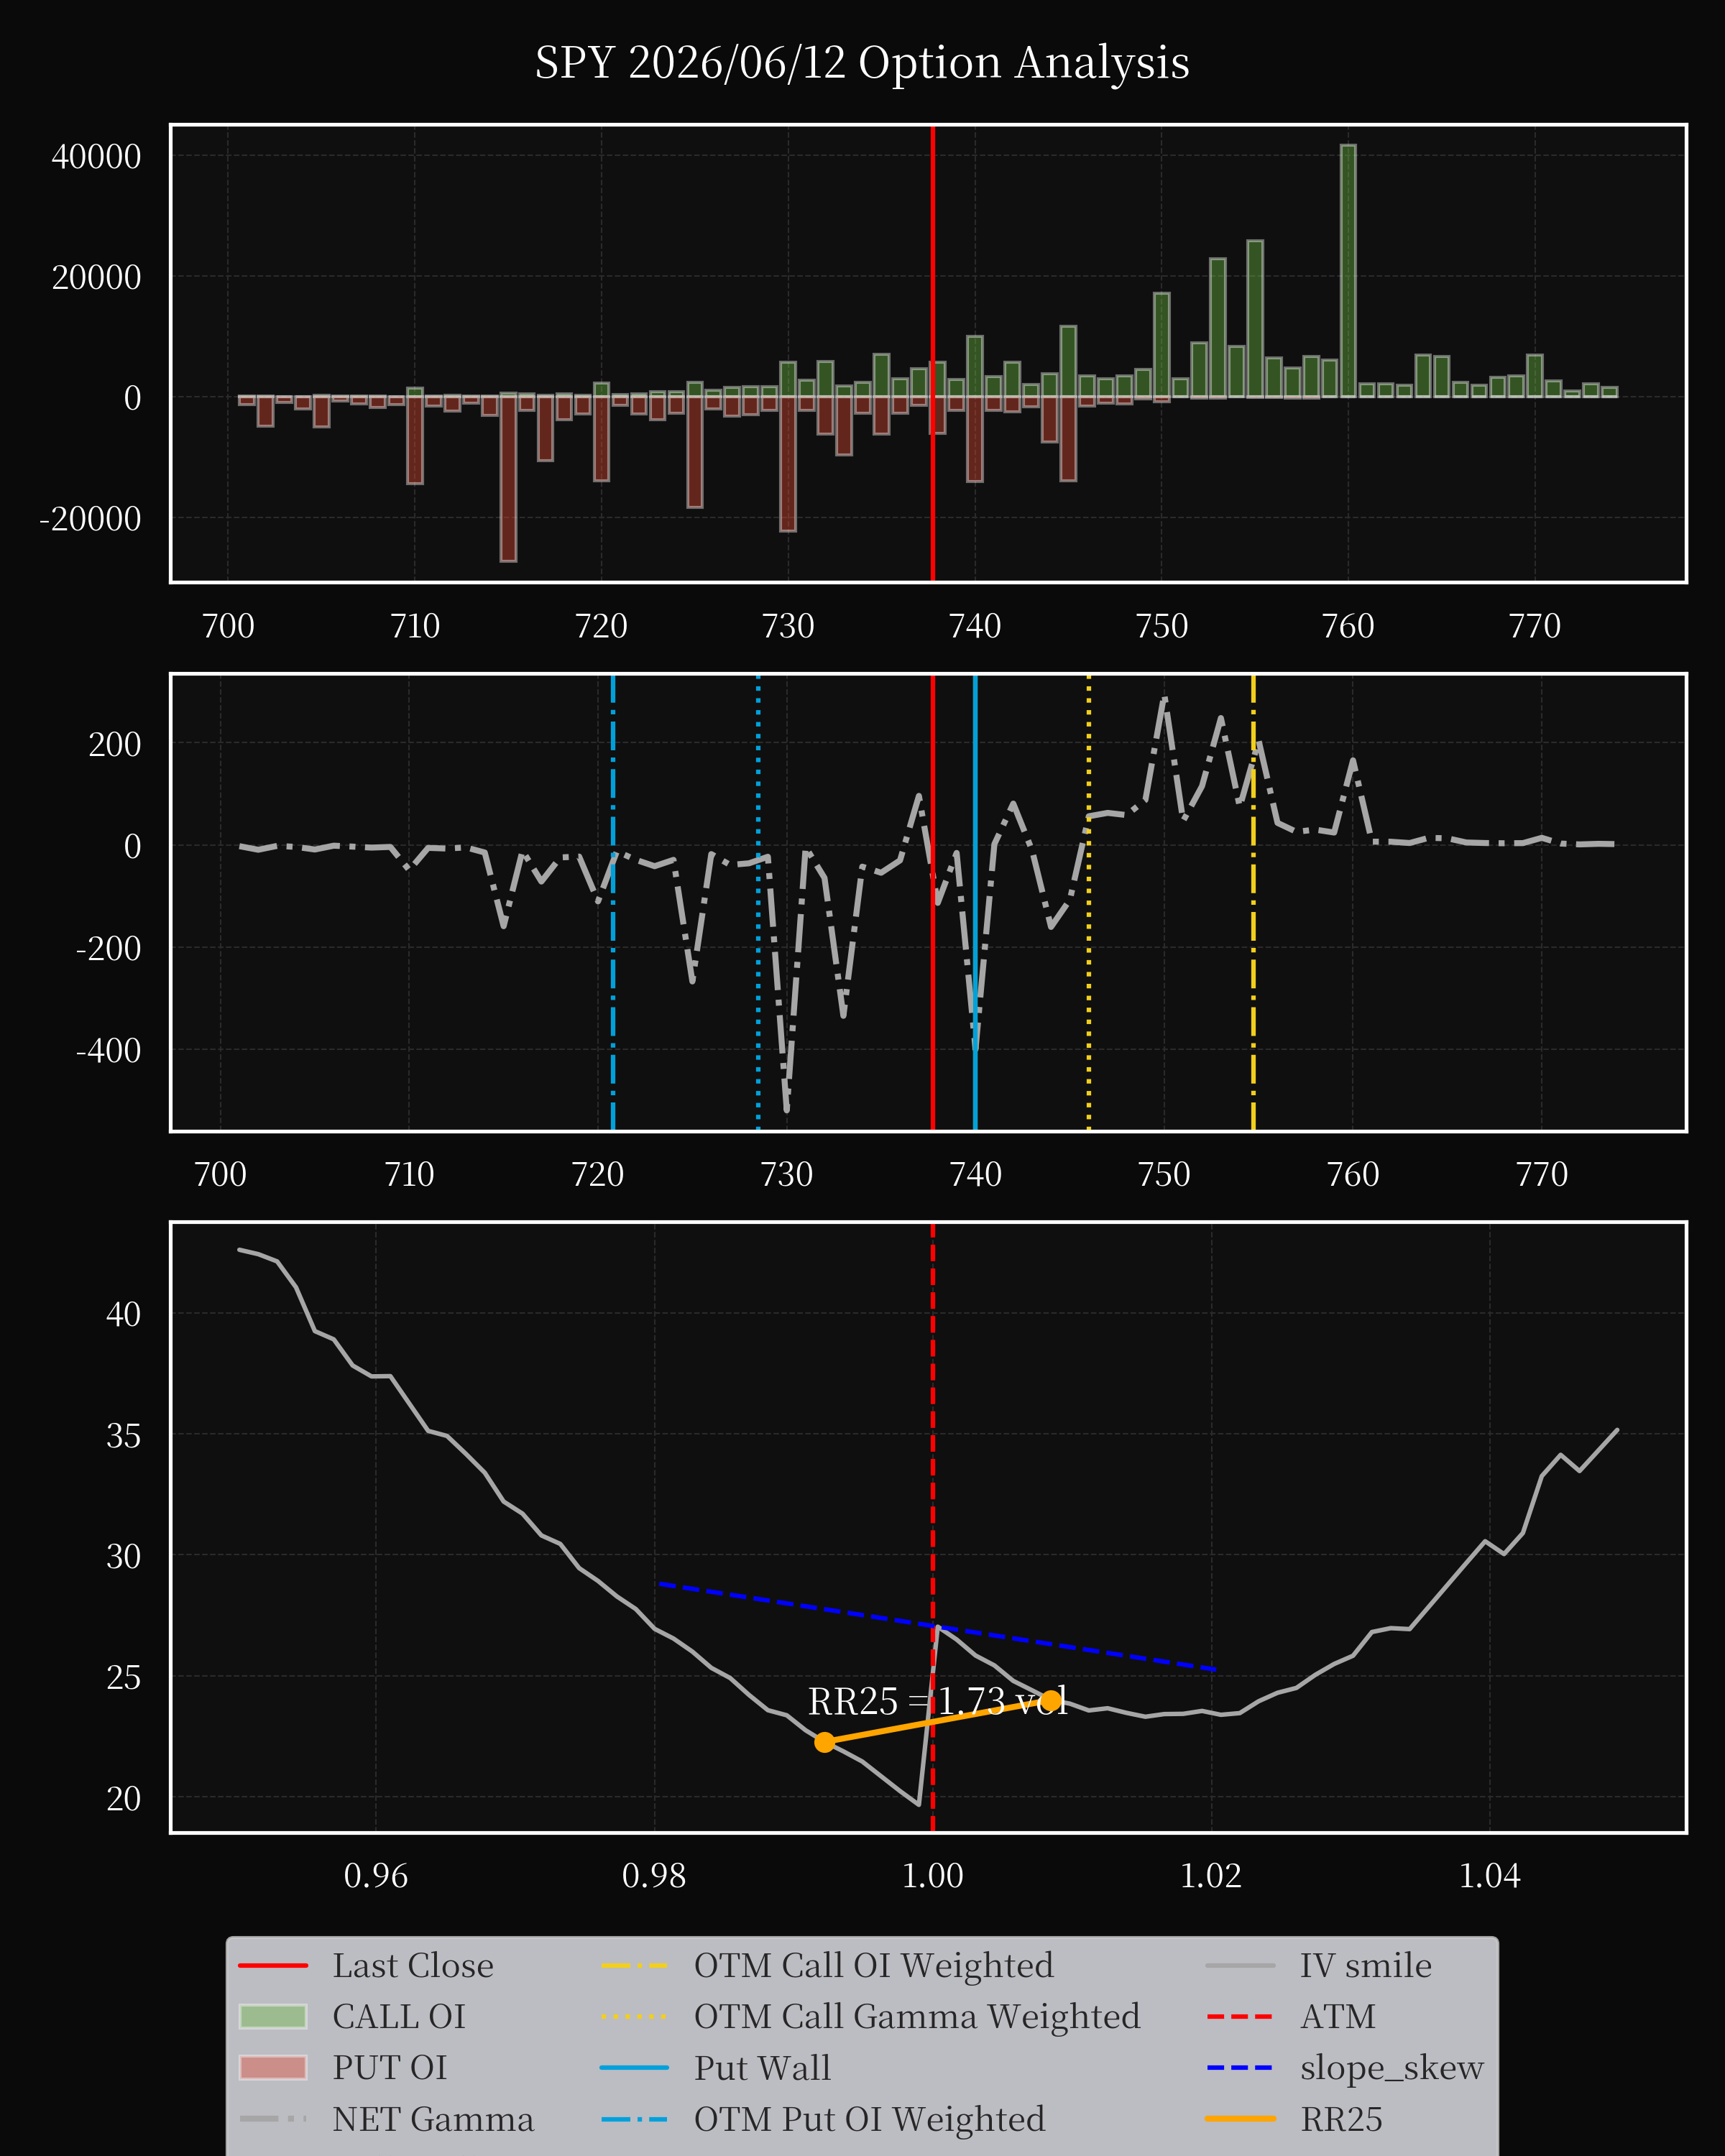This screenshot has height=2156, width=1725.
Task: Click the orange RR25 legend line sample
Action: [1240, 2119]
